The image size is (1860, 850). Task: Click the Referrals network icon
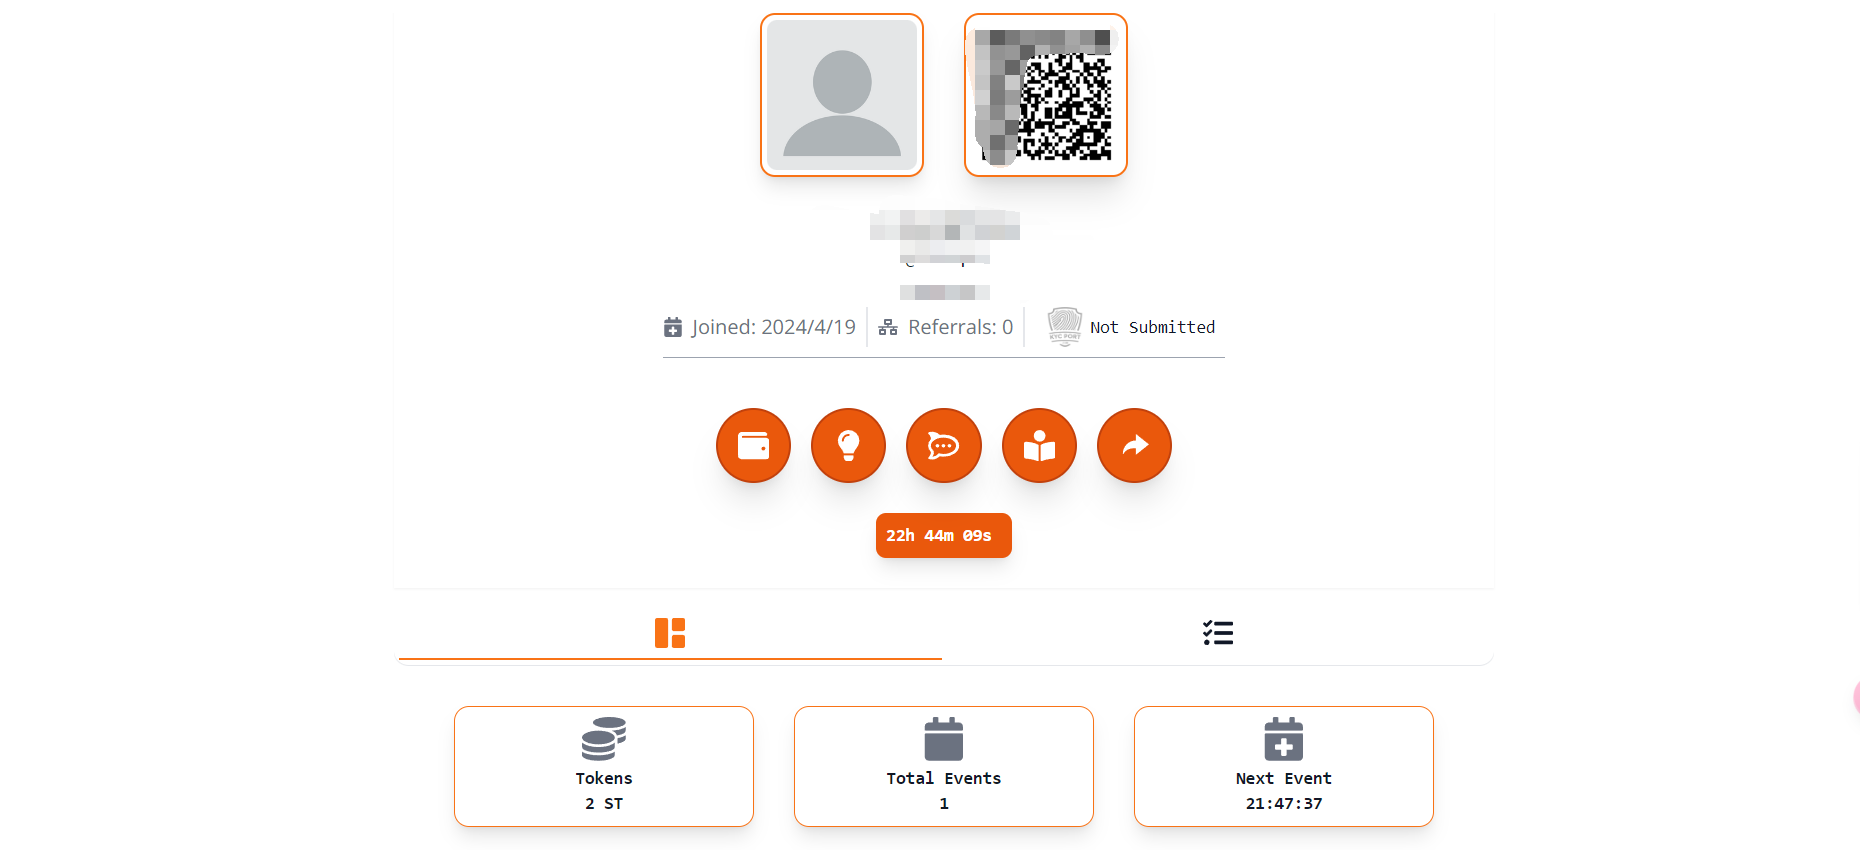point(888,327)
